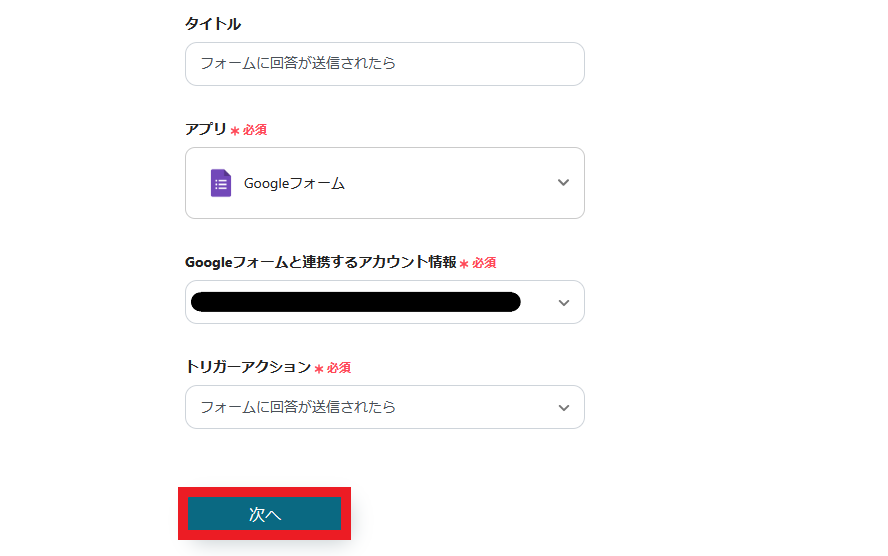The height and width of the screenshot is (556, 888).
Task: Expand the アプリ dropdown chevron
Action: tap(563, 183)
